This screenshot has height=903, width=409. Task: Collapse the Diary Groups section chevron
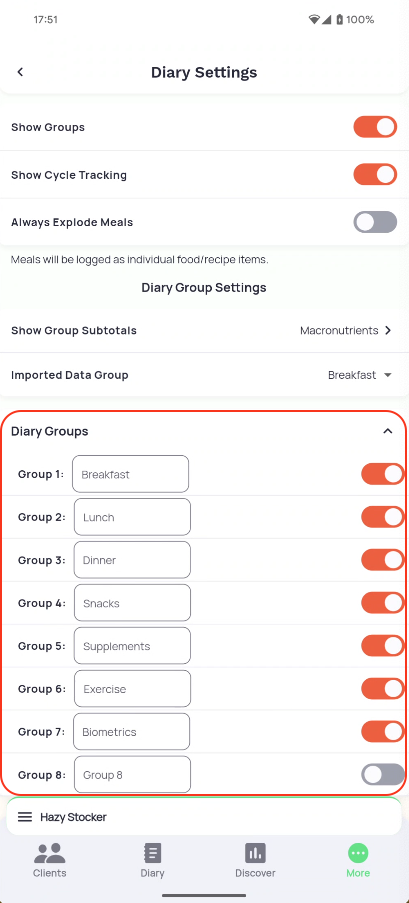pos(388,431)
